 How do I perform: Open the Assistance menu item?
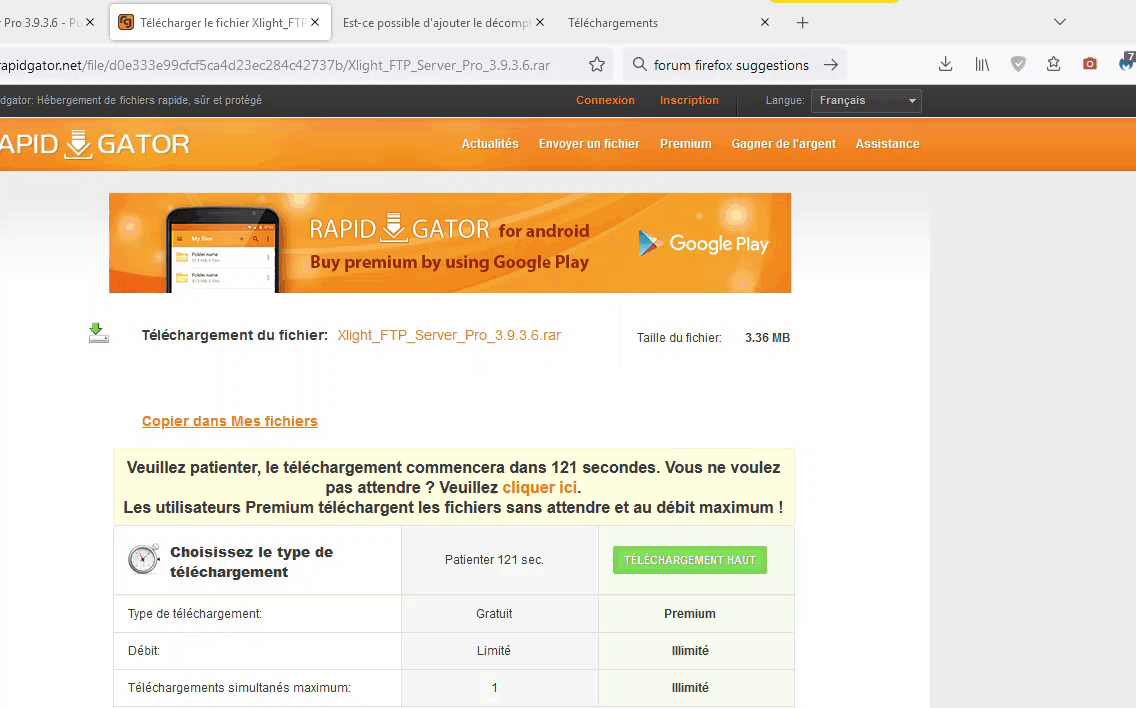[x=888, y=143]
